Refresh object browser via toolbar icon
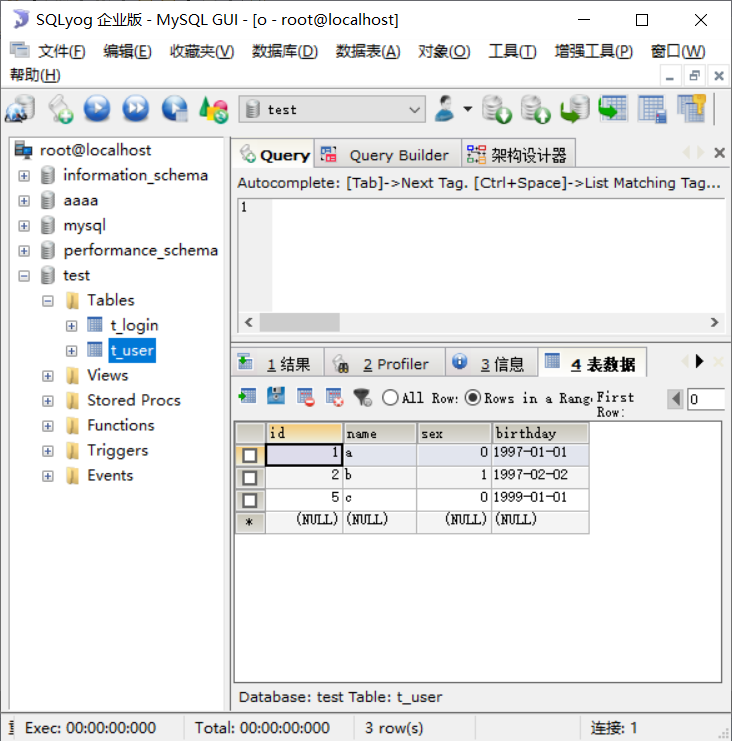This screenshot has height=741, width=732. click(x=214, y=110)
